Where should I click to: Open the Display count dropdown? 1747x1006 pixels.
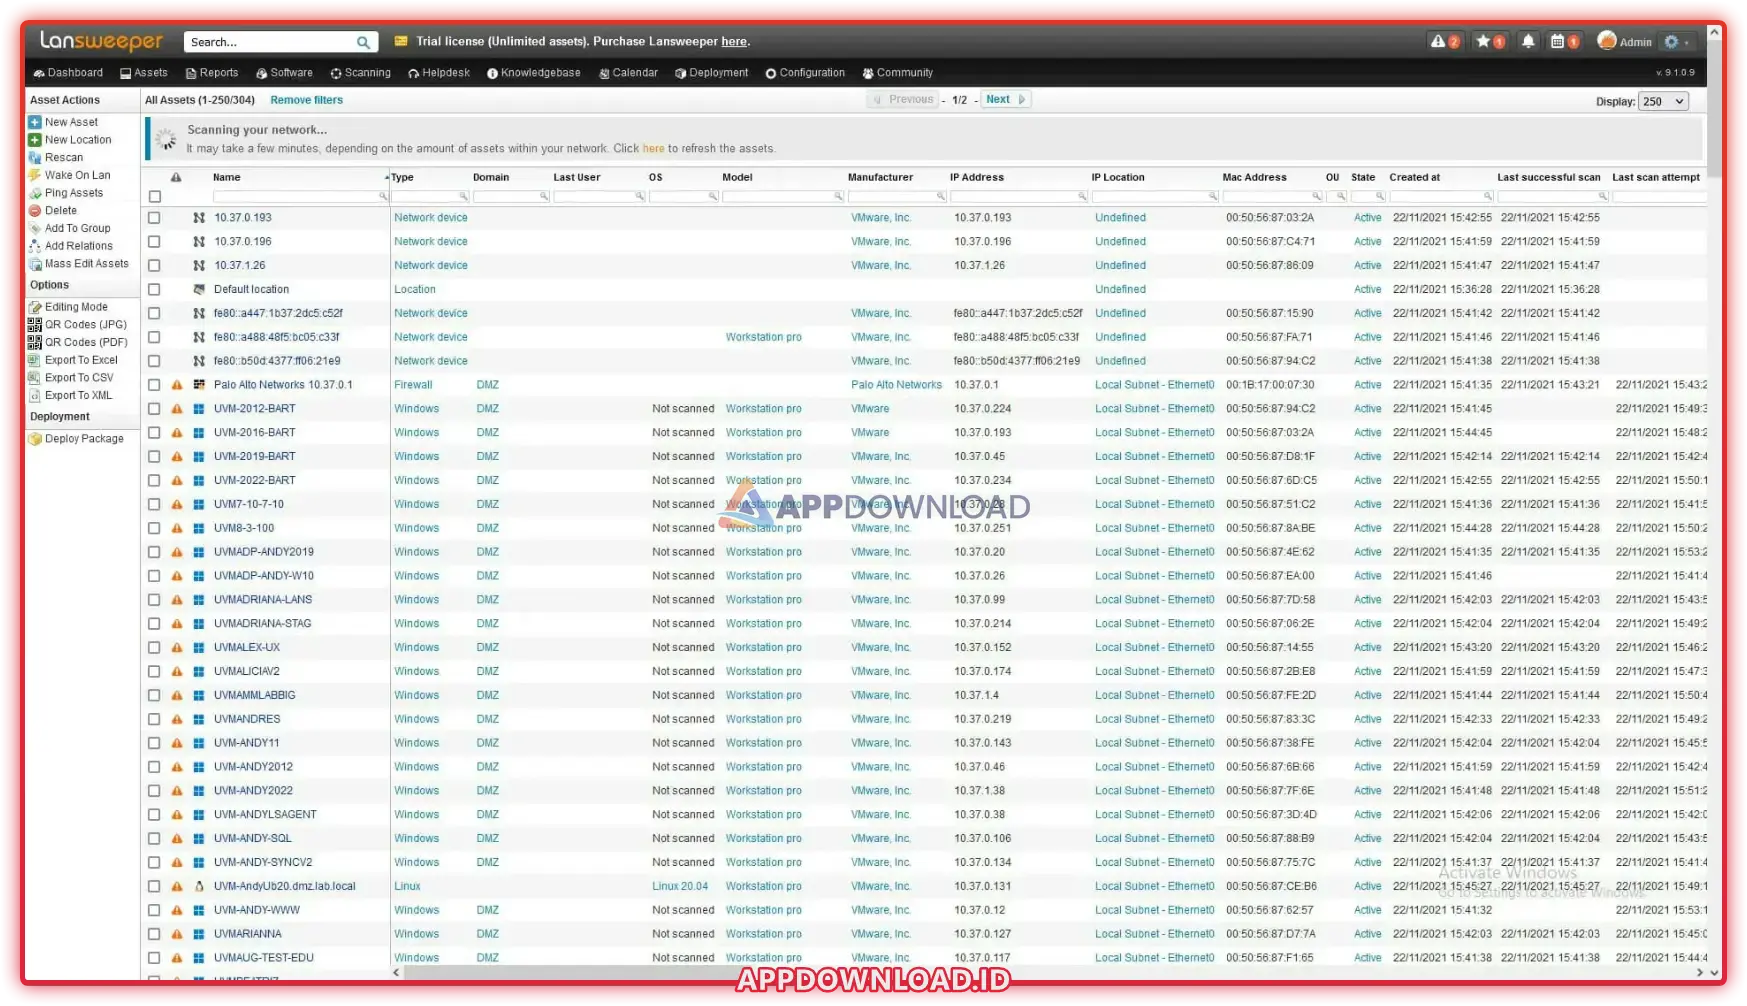coord(1663,101)
